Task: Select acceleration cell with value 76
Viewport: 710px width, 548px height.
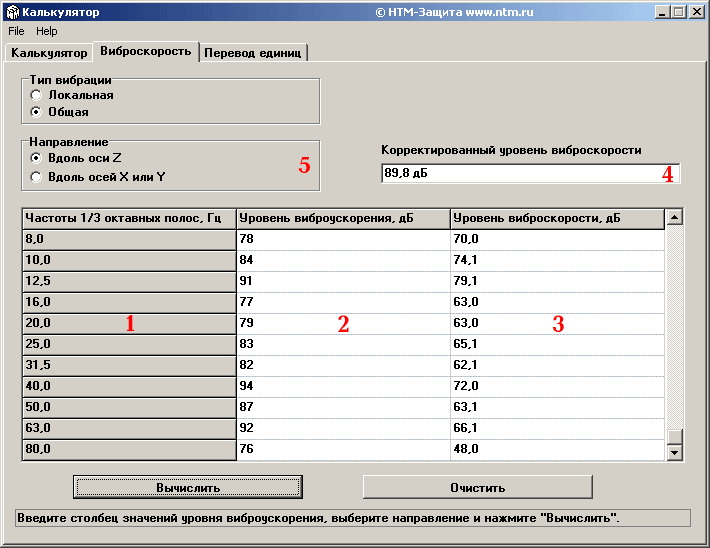Action: pos(343,450)
